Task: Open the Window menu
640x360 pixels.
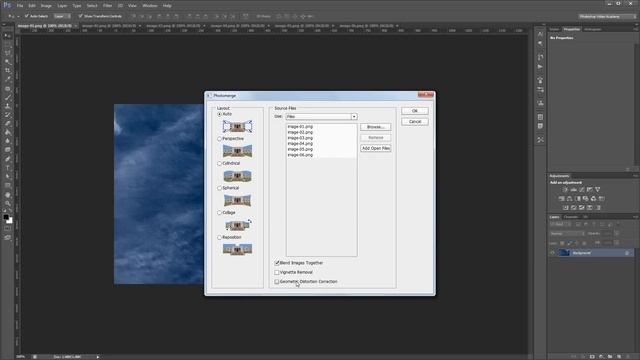Action: pos(150,6)
